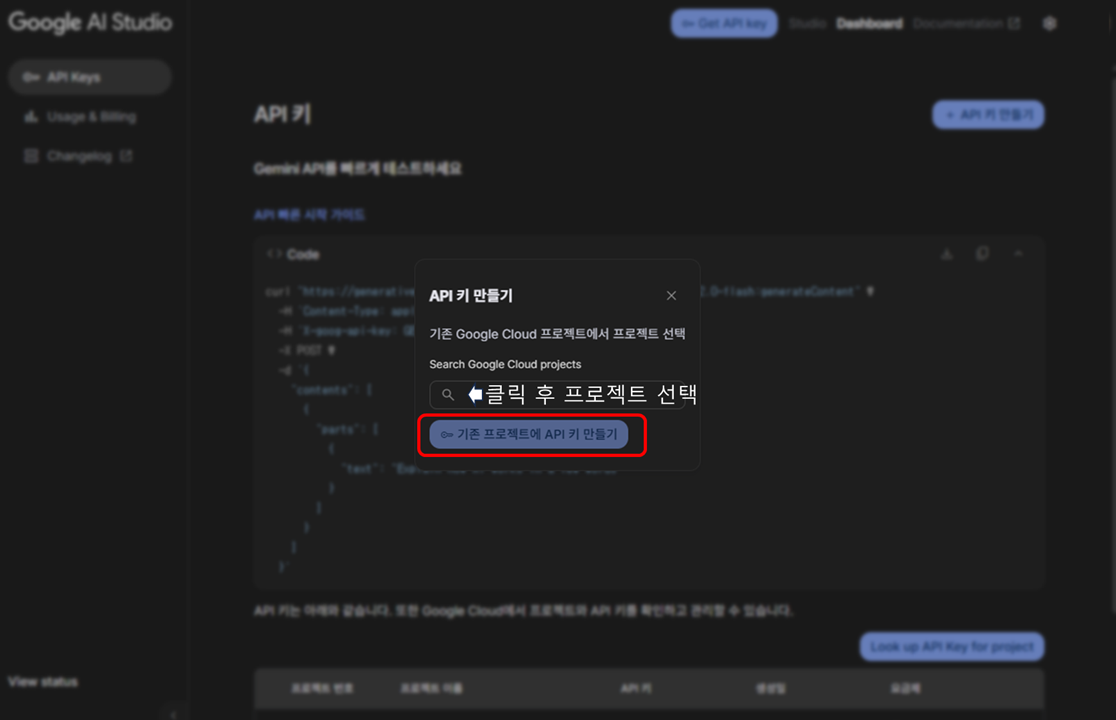This screenshot has height=720, width=1116.
Task: Copy the code snippet icon
Action: [982, 253]
